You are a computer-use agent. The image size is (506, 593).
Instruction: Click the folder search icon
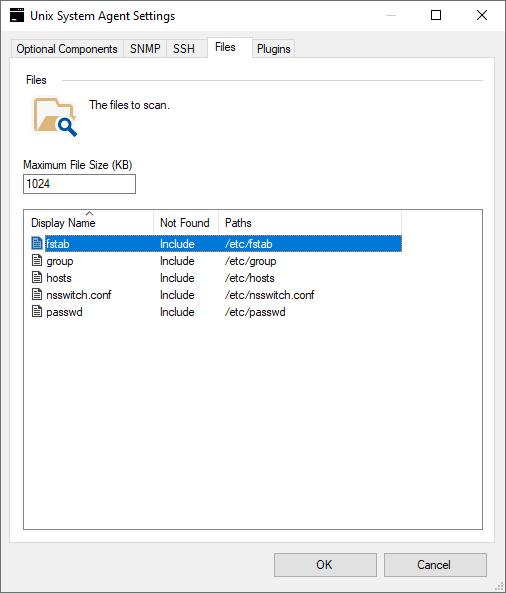point(55,116)
